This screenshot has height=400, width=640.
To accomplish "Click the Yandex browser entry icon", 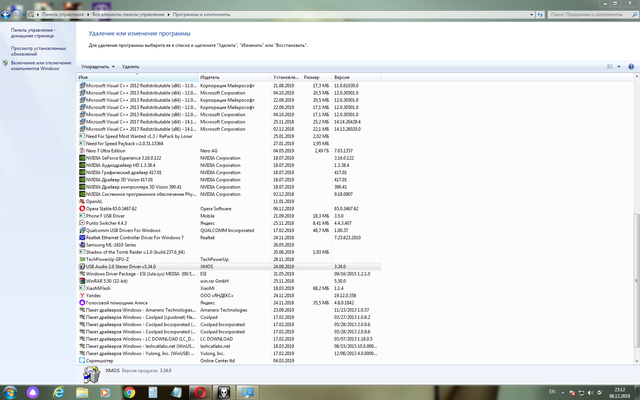I will coord(82,296).
